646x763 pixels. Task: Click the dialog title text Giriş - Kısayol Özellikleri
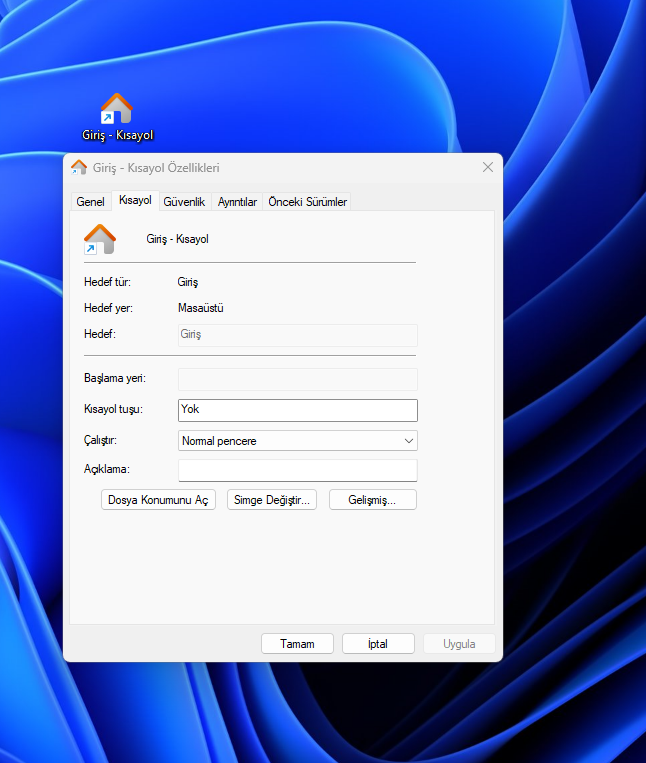156,168
